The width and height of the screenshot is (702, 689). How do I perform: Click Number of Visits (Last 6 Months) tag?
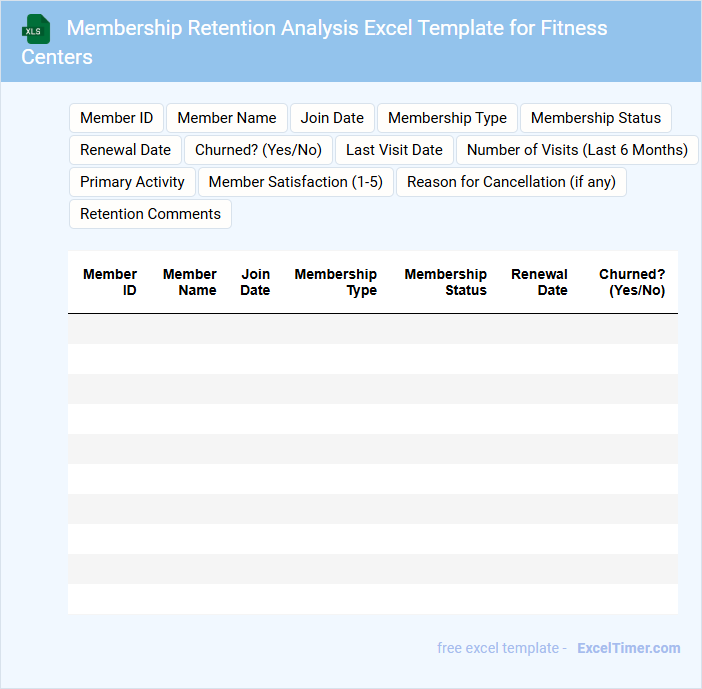pyautogui.click(x=577, y=150)
